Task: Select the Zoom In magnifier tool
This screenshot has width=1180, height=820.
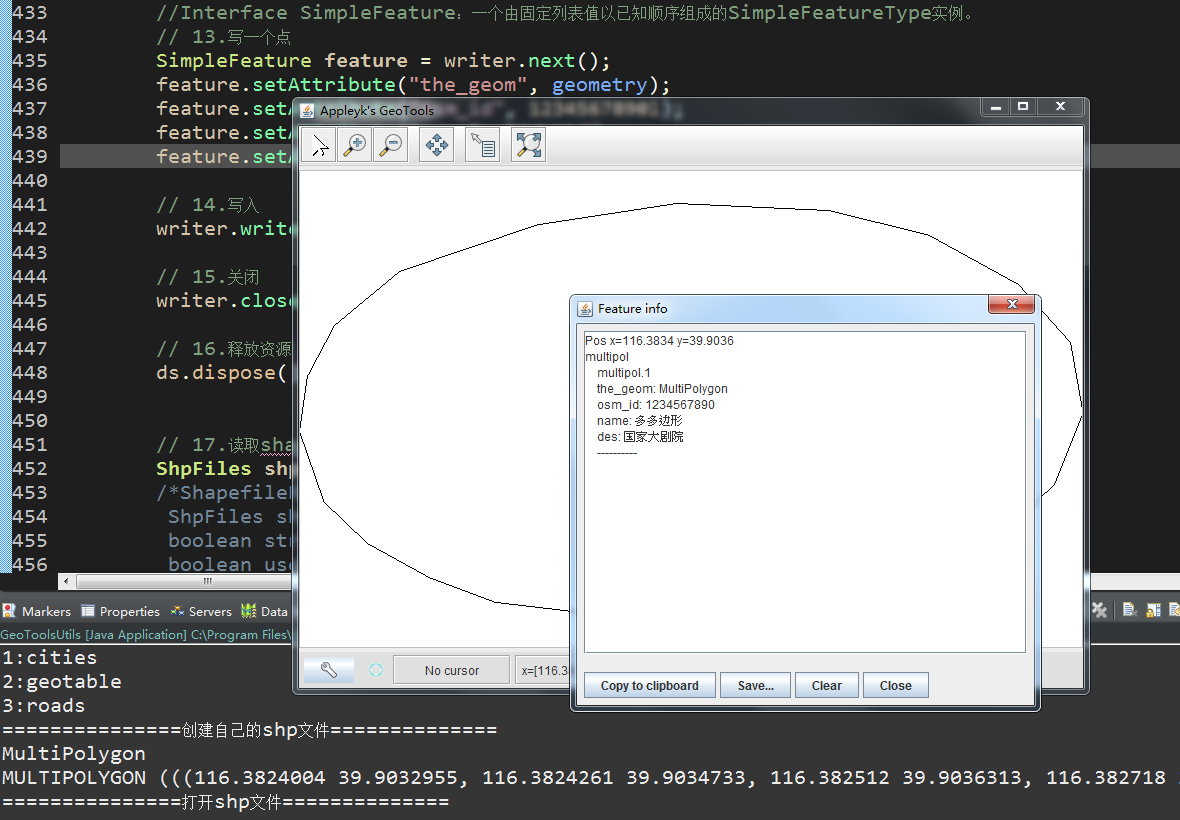Action: coord(354,145)
